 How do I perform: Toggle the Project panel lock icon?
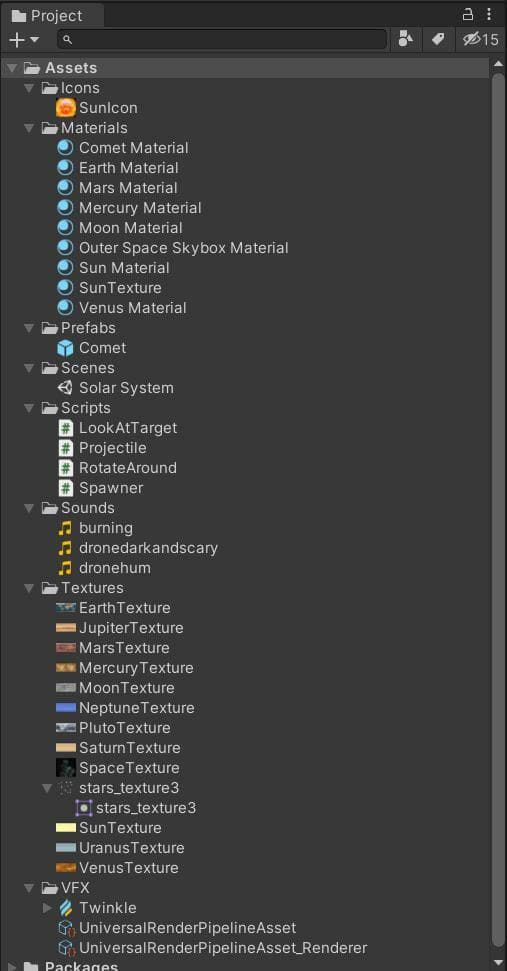tap(469, 14)
